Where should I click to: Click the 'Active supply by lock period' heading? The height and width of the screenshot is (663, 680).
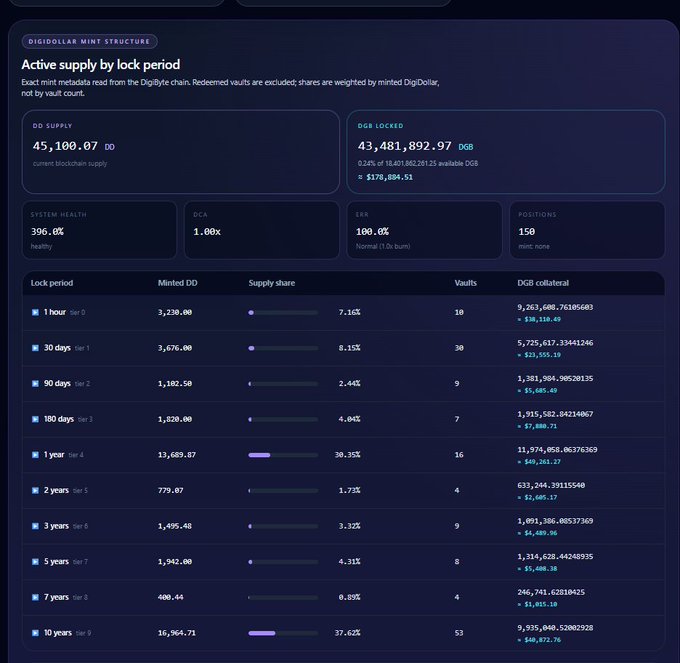(101, 65)
